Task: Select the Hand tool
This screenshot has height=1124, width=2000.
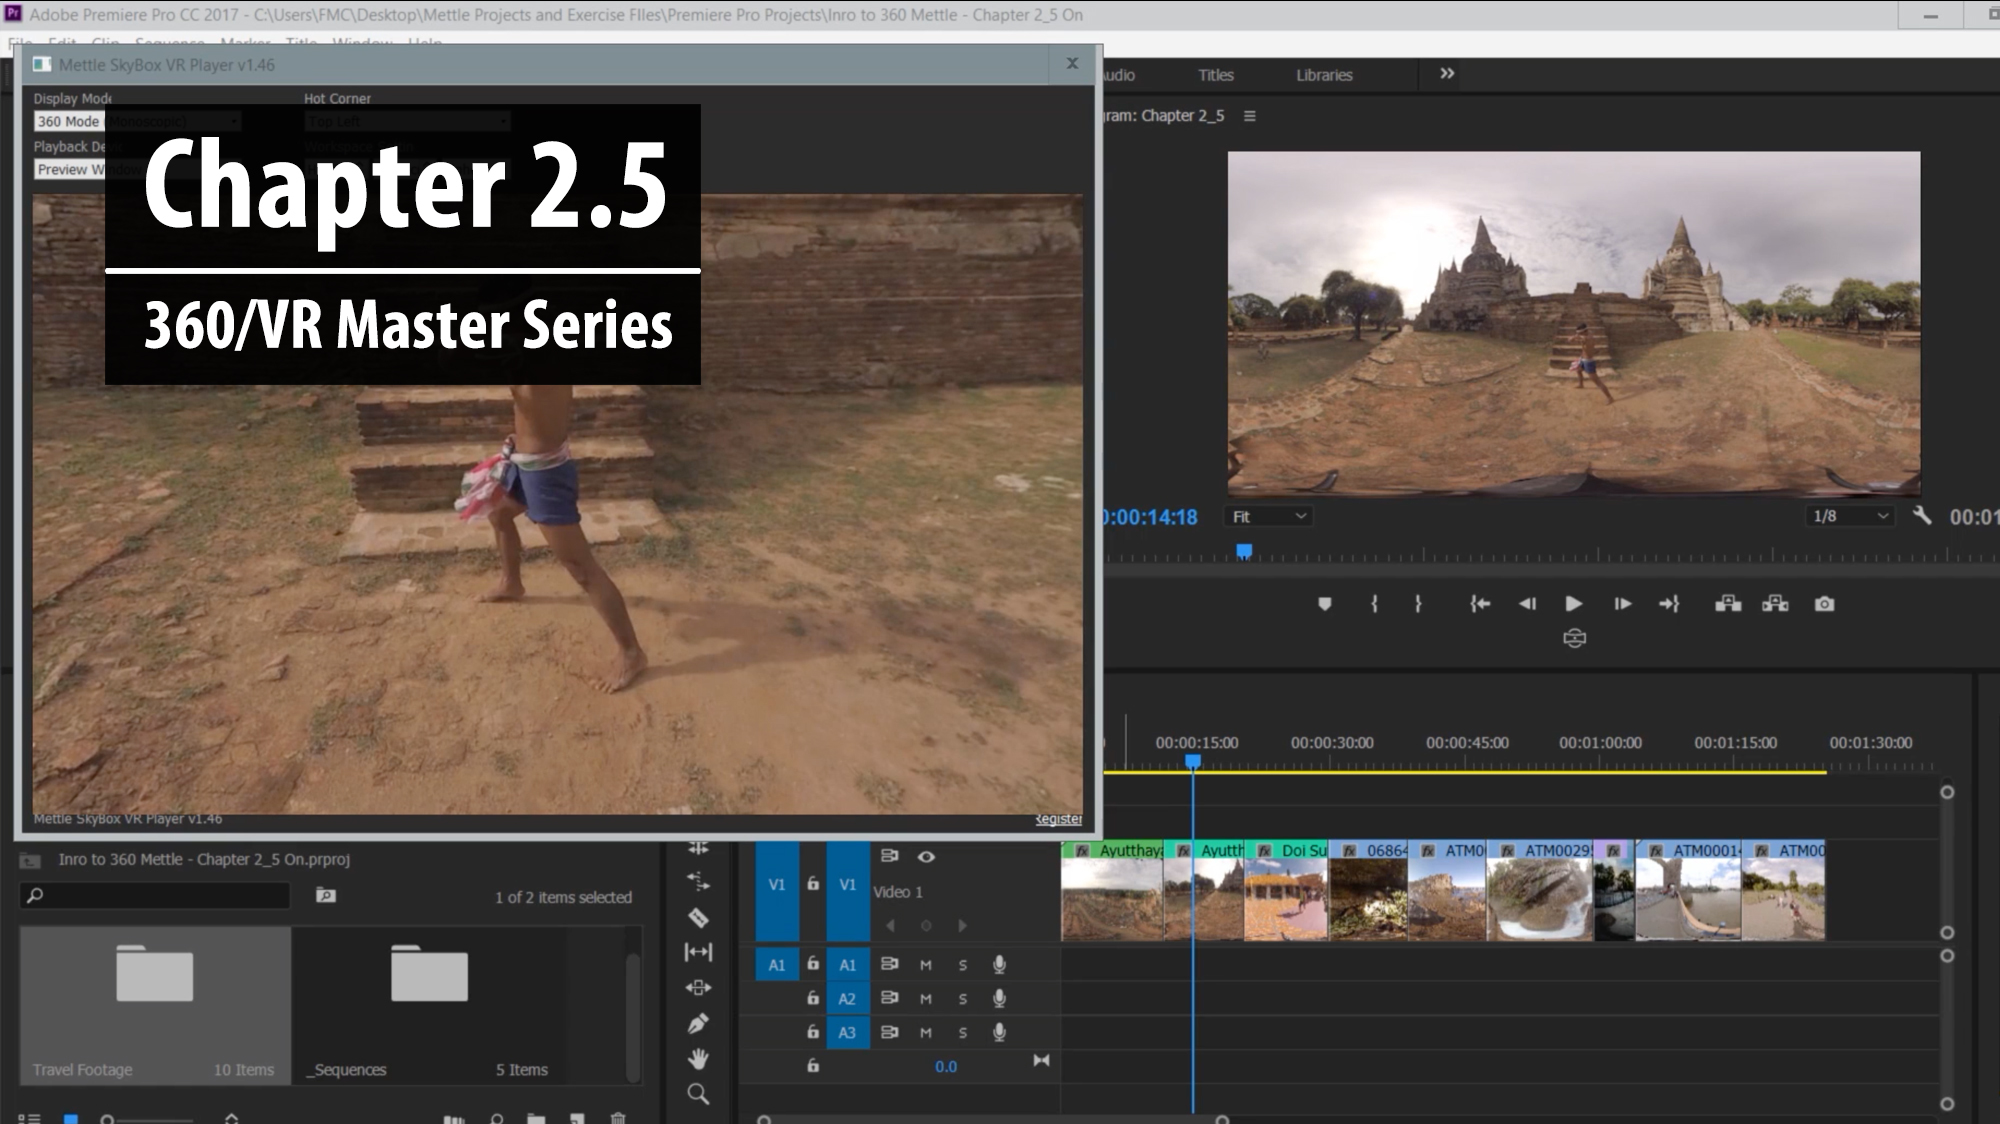Action: [698, 1058]
